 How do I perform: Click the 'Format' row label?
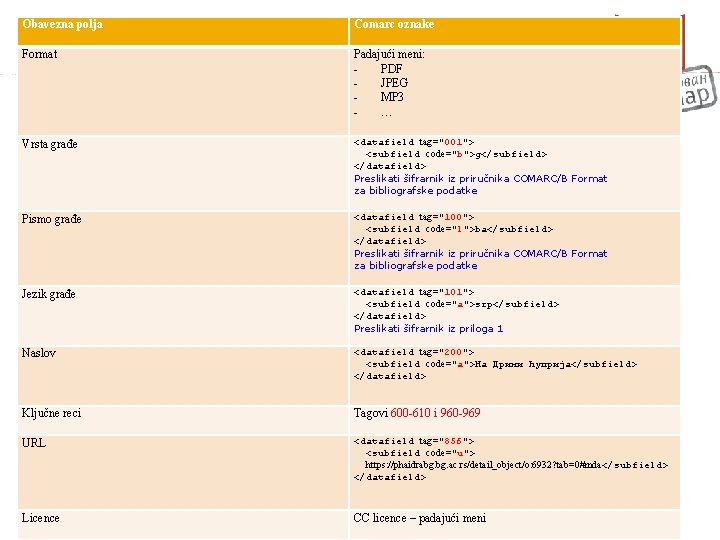click(39, 54)
